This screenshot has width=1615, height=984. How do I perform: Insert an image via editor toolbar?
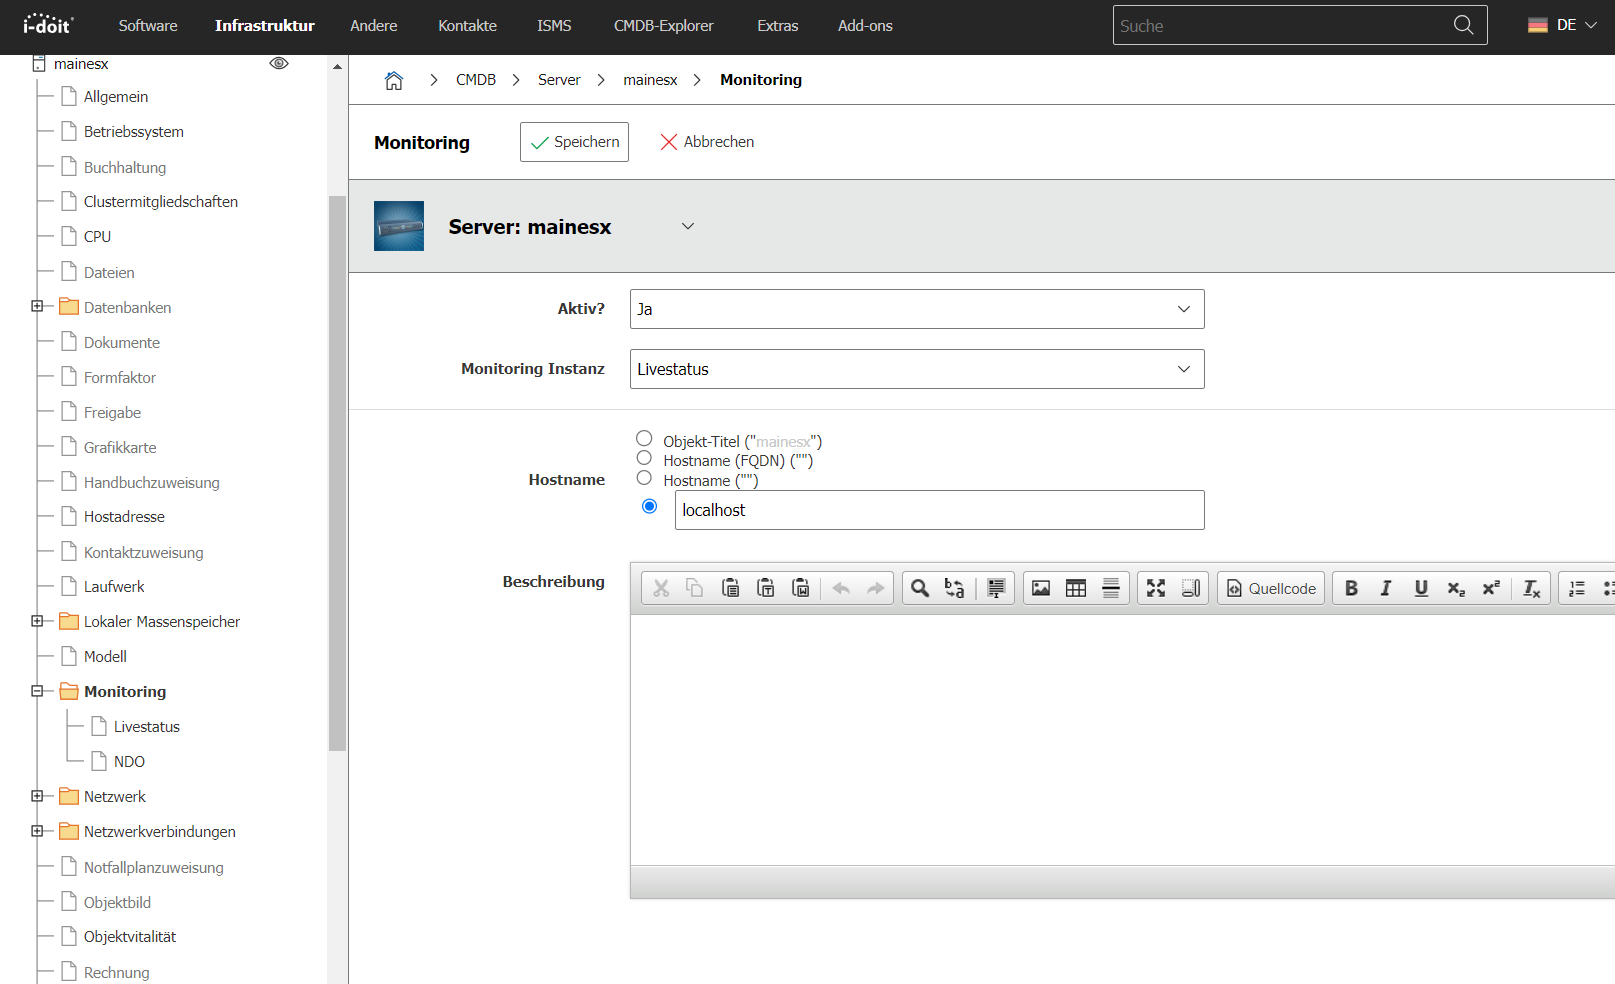pyautogui.click(x=1041, y=588)
